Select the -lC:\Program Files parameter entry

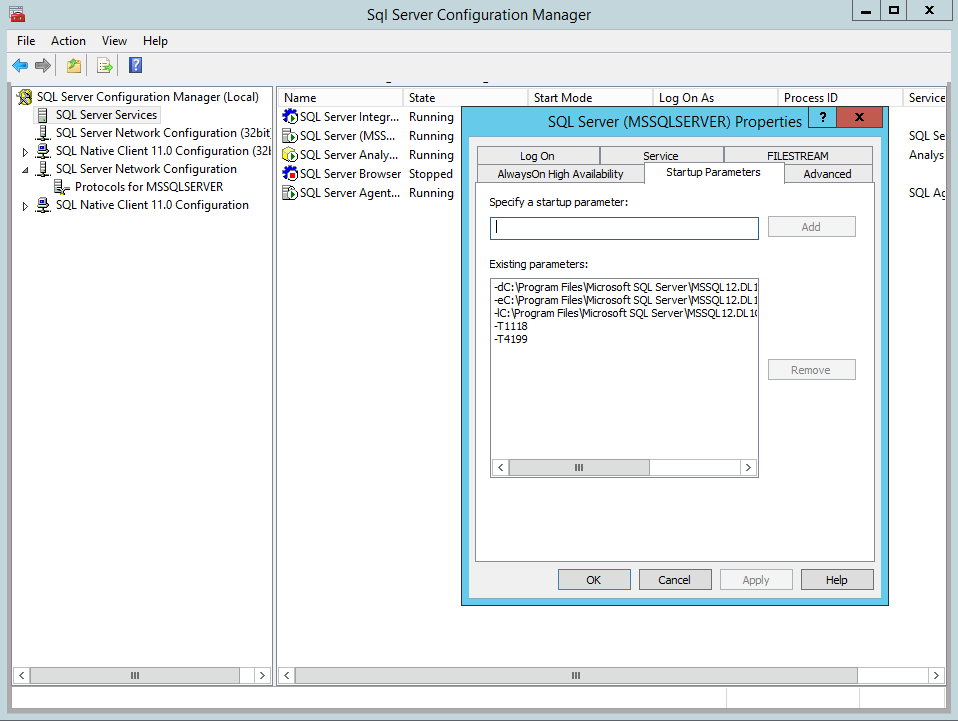pyautogui.click(x=625, y=313)
